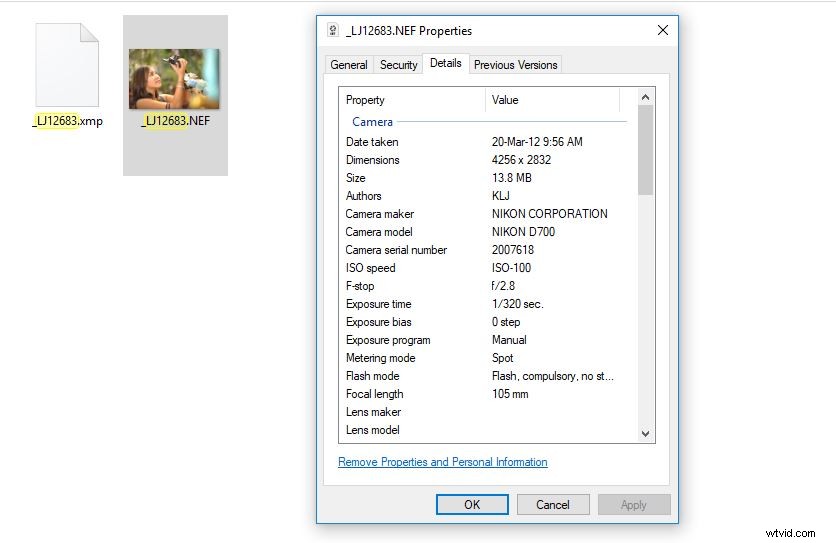Click the ISO speed property label
Image resolution: width=836 pixels, height=543 pixels.
pos(371,268)
